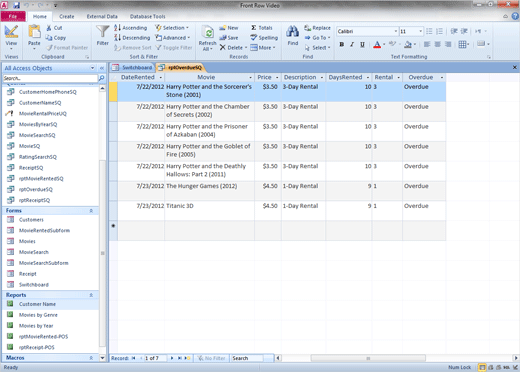This screenshot has height=372, width=520.
Task: Click the No Filter indicator
Action: click(211, 358)
